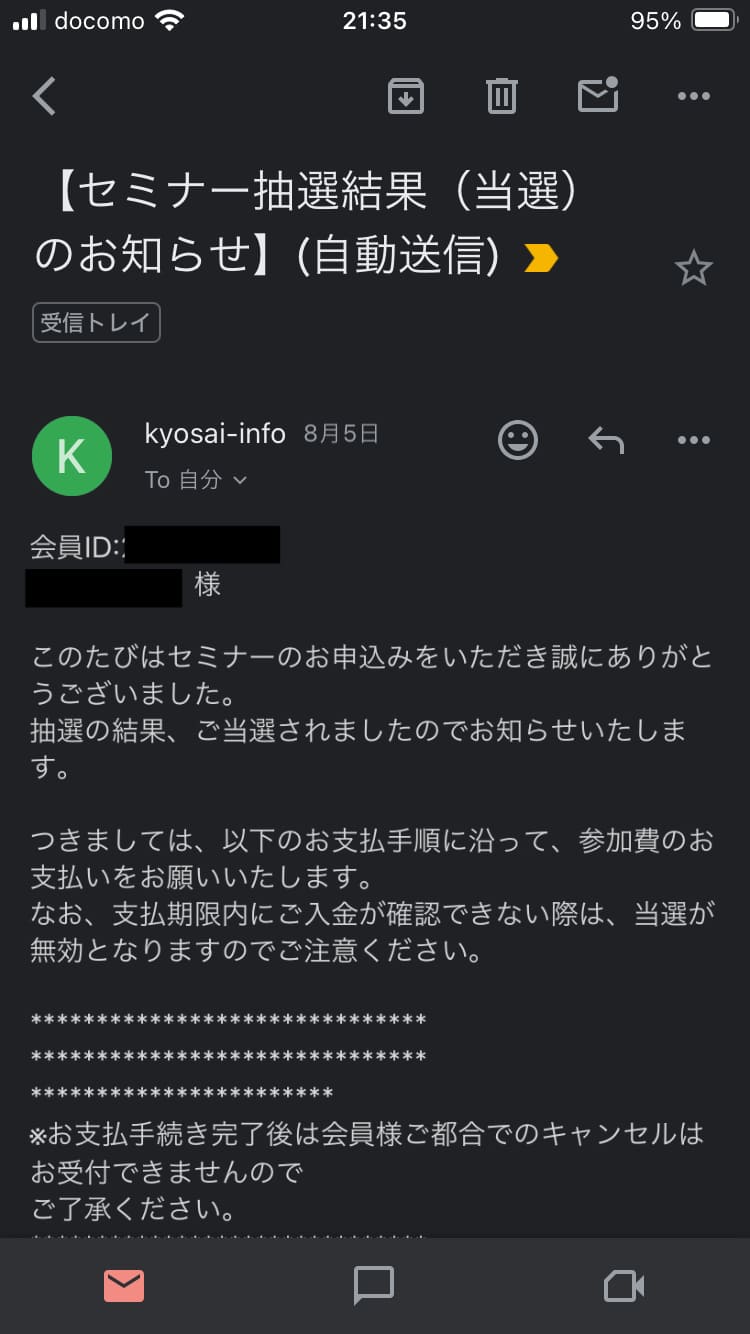Tap the sender name kyosai-info
The image size is (750, 1334).
tap(215, 434)
